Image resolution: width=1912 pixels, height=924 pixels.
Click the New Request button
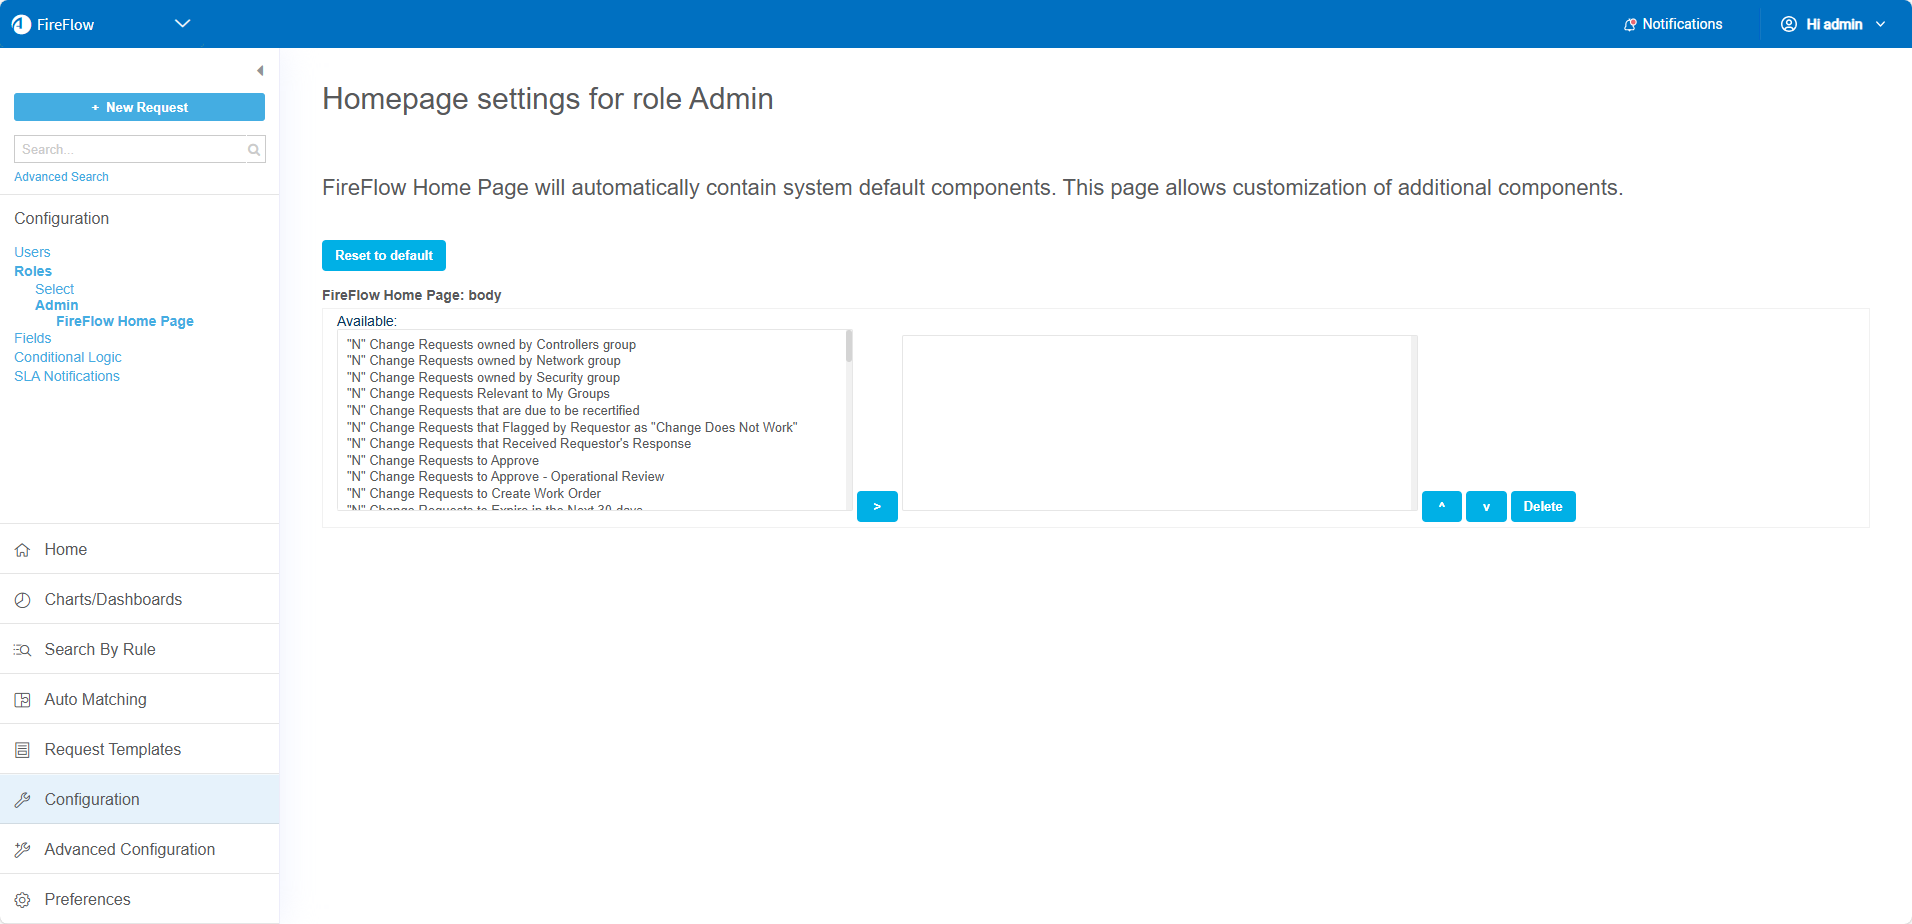coord(139,107)
